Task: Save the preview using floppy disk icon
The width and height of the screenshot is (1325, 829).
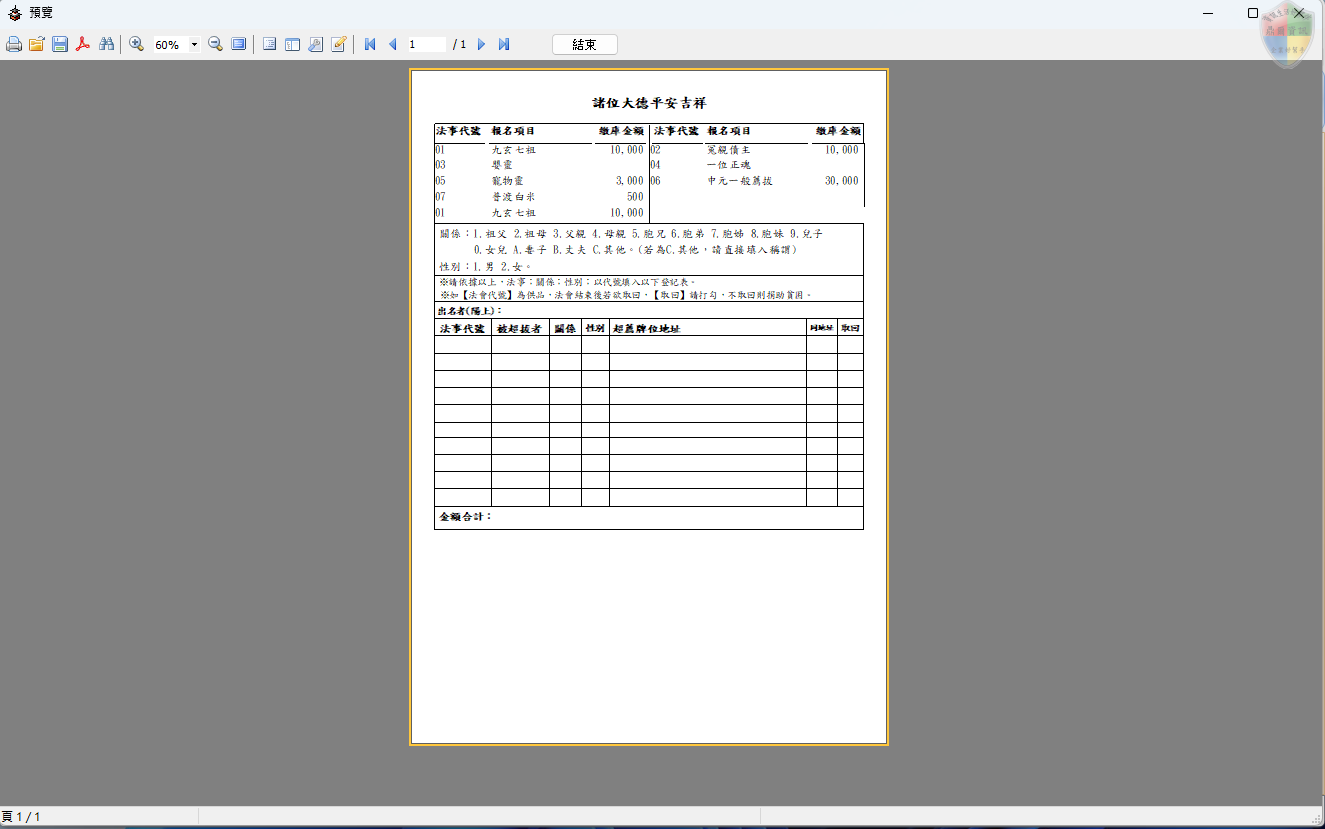Action: (x=60, y=45)
